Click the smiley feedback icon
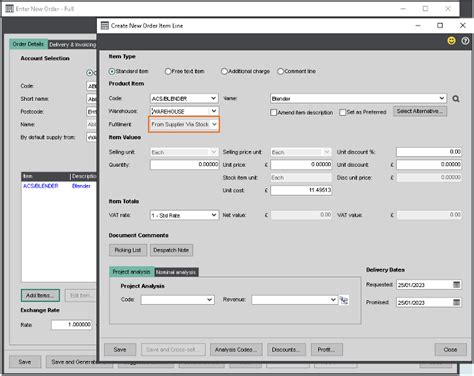This screenshot has height=376, width=474. [x=451, y=41]
